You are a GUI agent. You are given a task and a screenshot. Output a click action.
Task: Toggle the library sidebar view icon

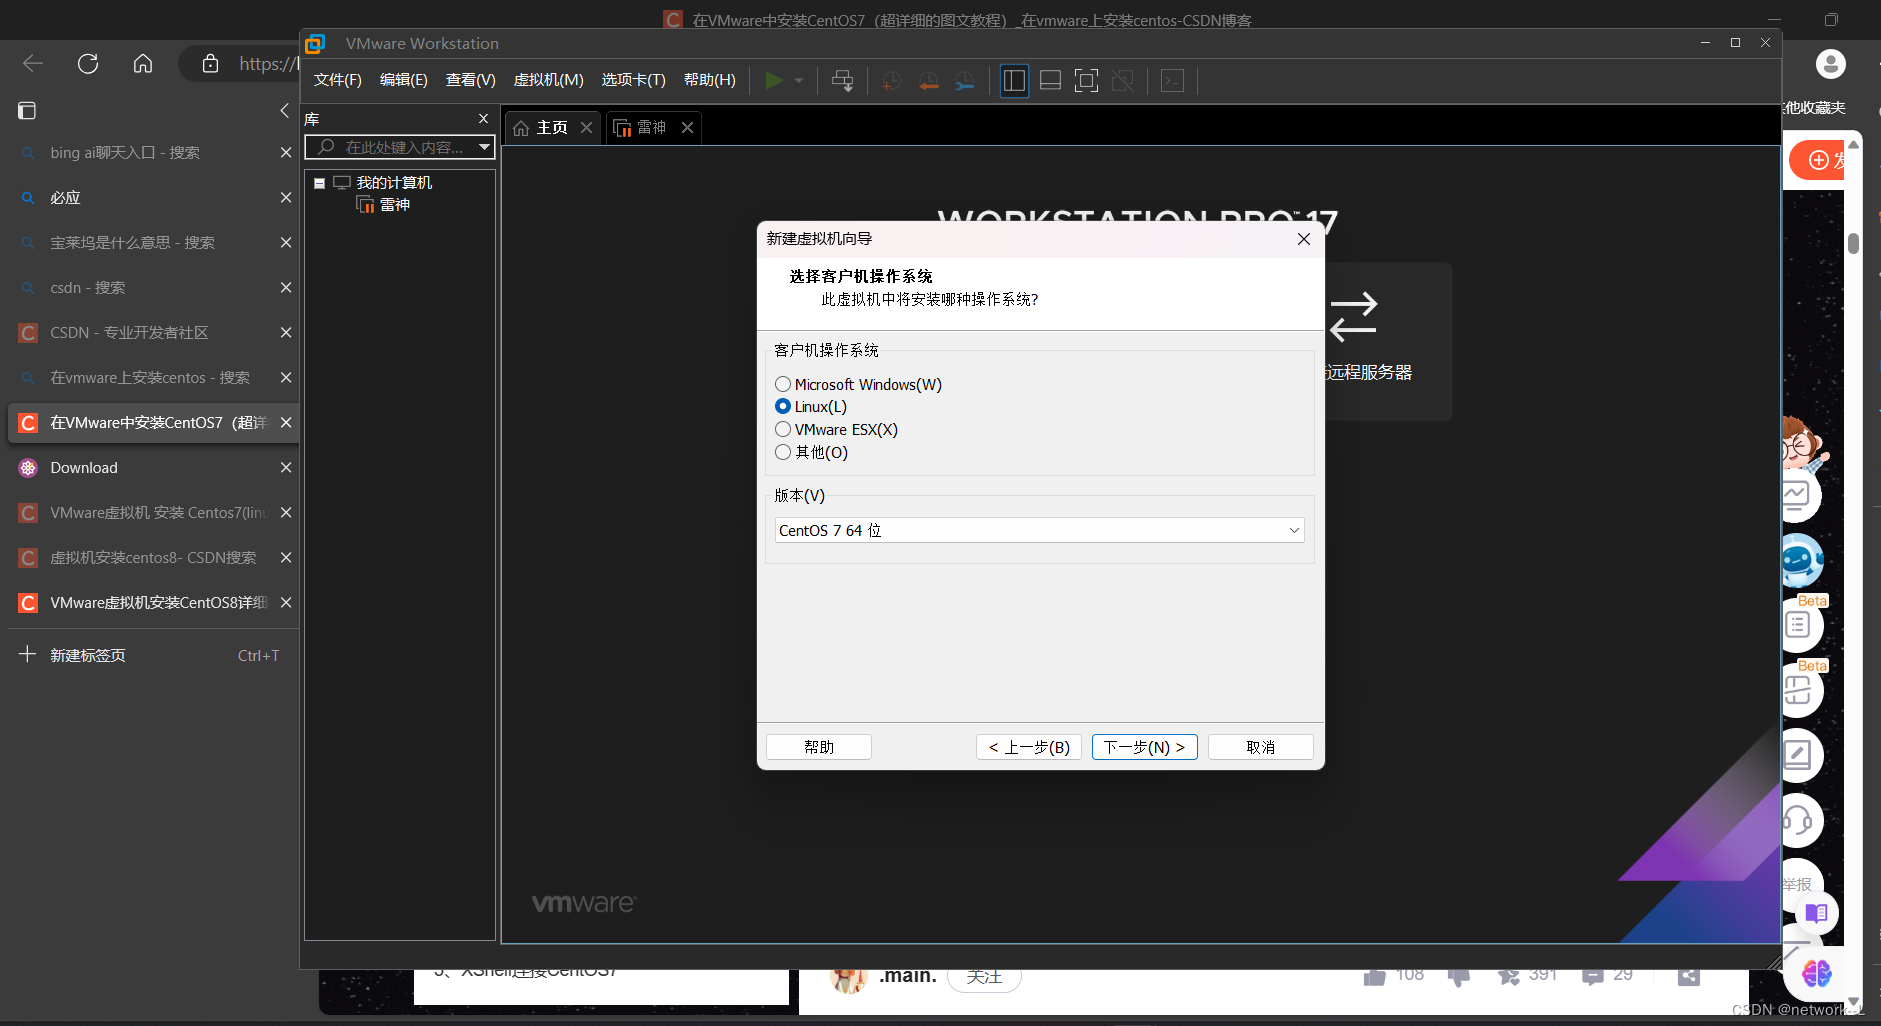point(1014,81)
